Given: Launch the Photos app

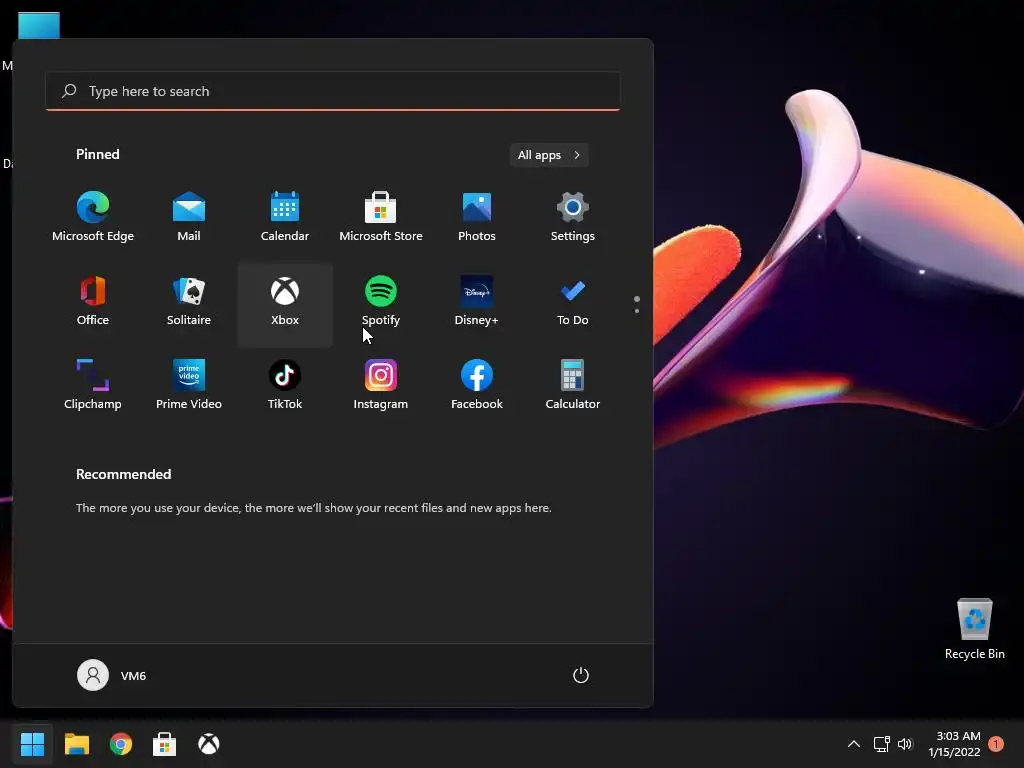Looking at the screenshot, I should point(477,217).
